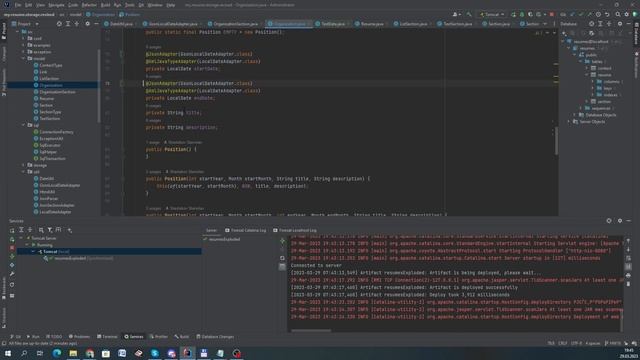Select SqlHelper in the Project tree

48,152
